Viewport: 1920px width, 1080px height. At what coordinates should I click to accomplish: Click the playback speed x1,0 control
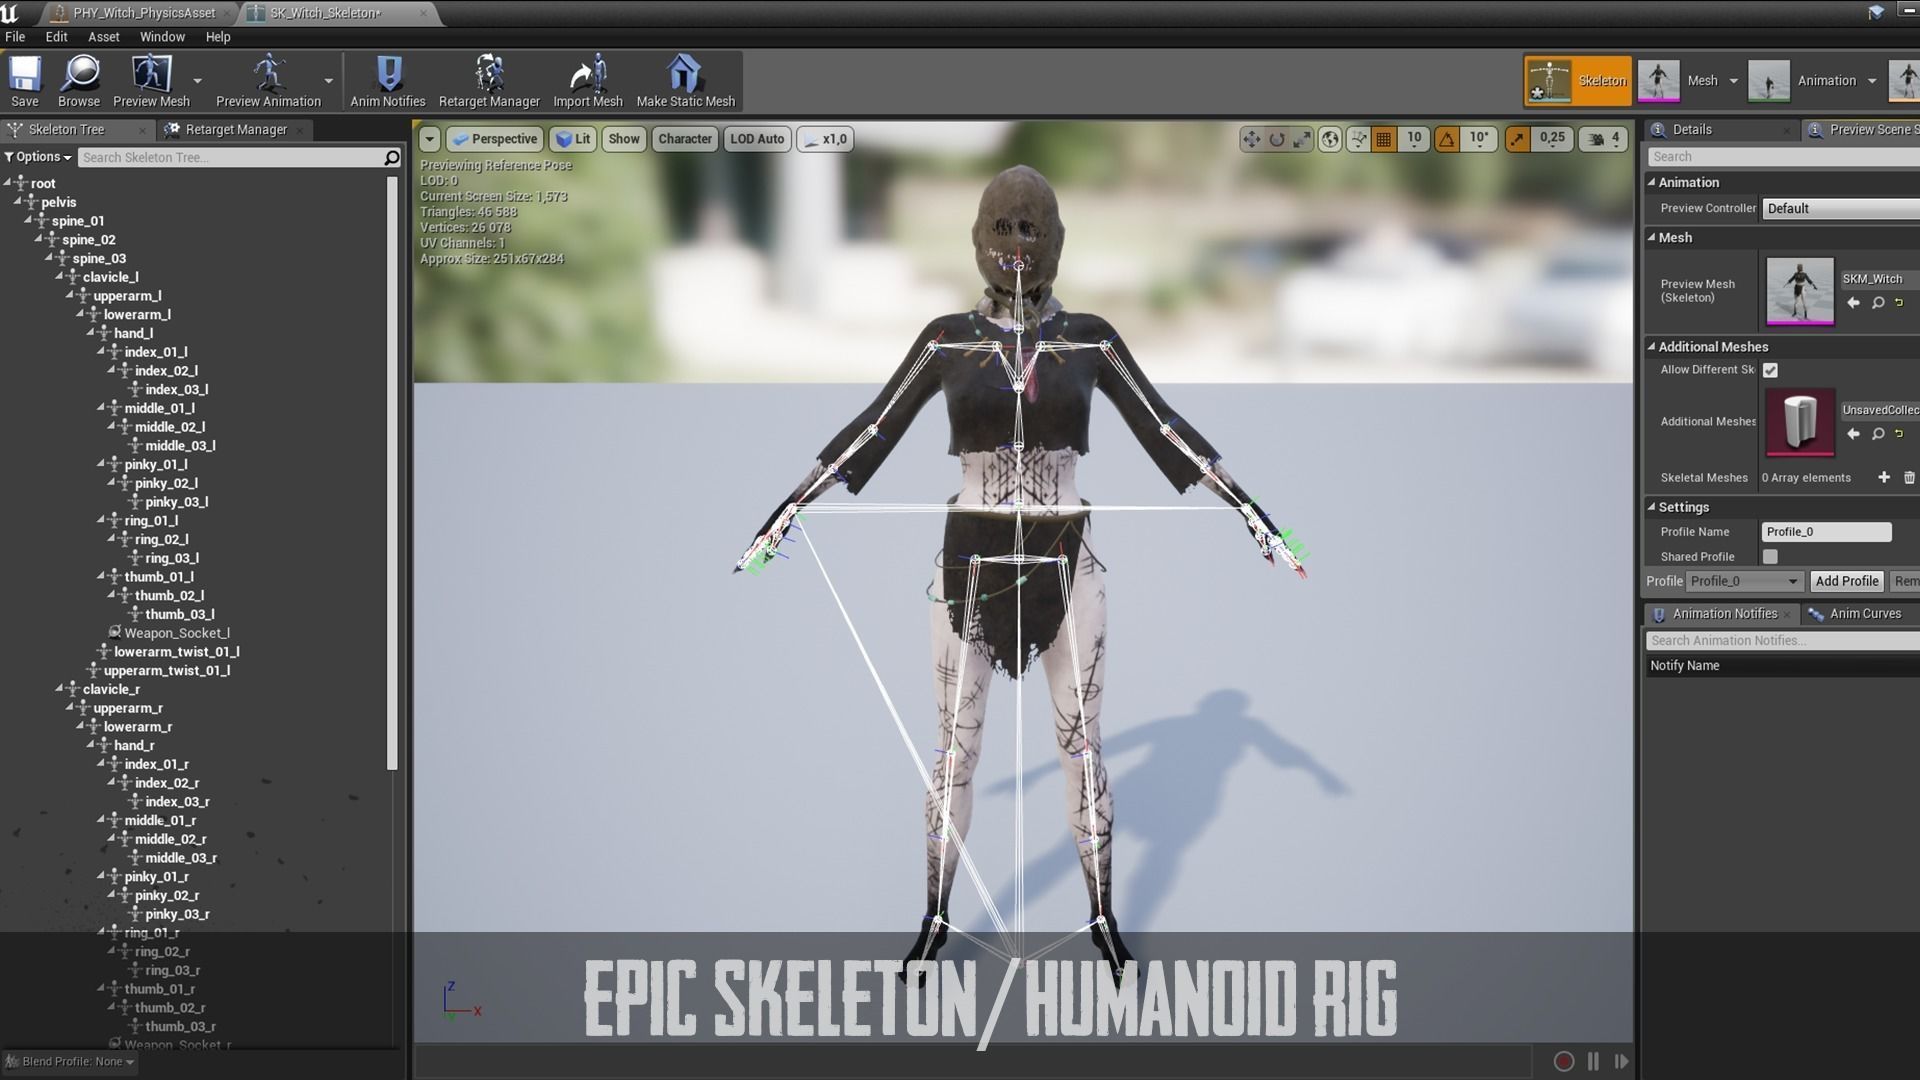(826, 139)
